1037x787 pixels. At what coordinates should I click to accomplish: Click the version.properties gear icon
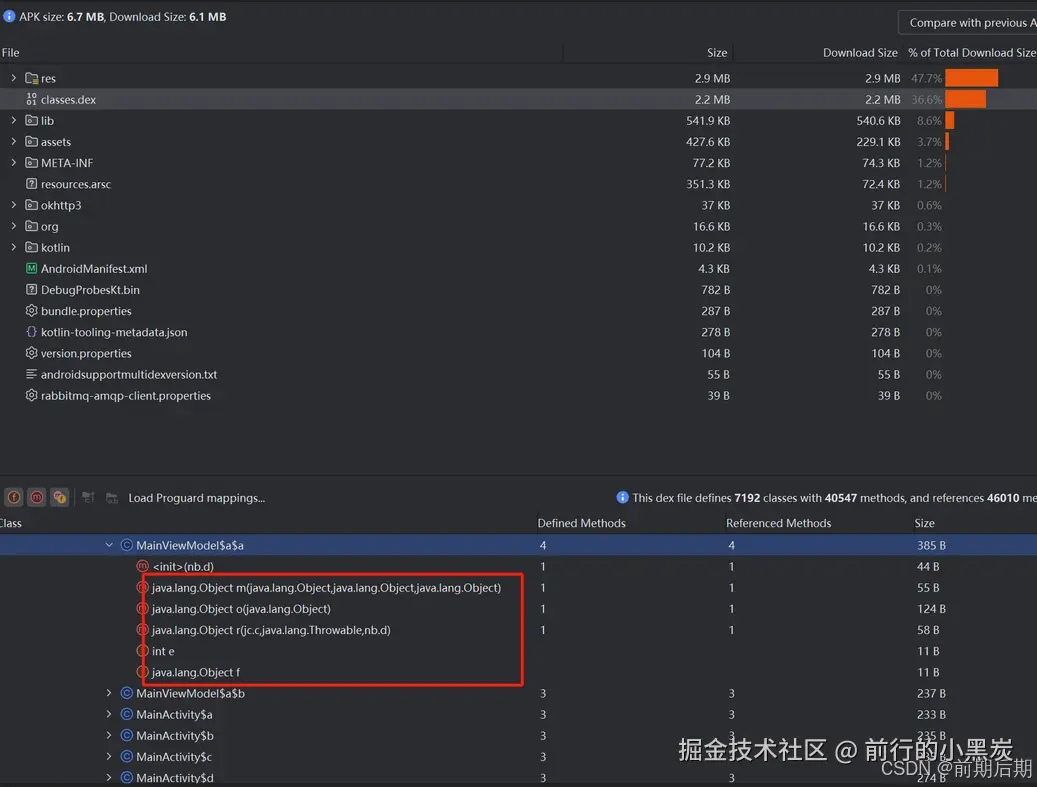(x=31, y=353)
